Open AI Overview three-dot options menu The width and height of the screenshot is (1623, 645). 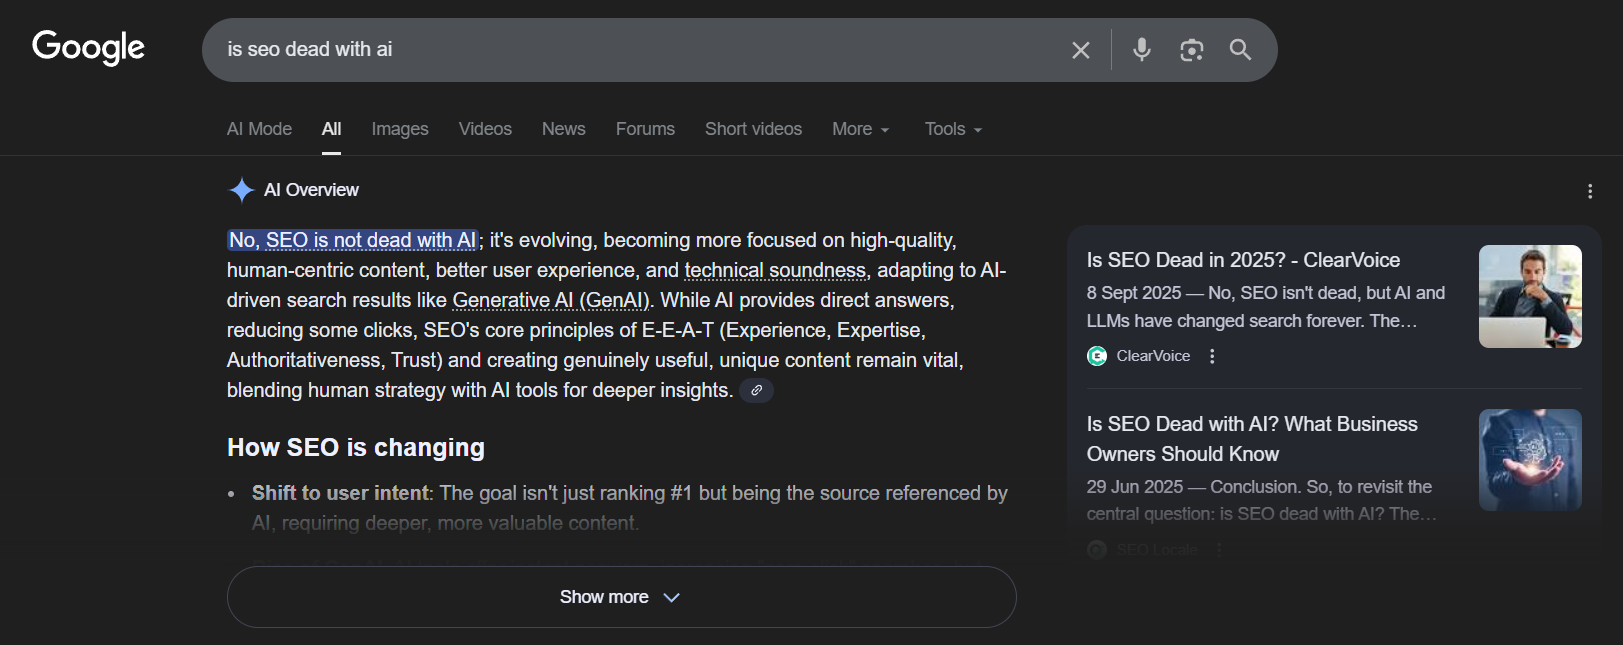pos(1590,191)
